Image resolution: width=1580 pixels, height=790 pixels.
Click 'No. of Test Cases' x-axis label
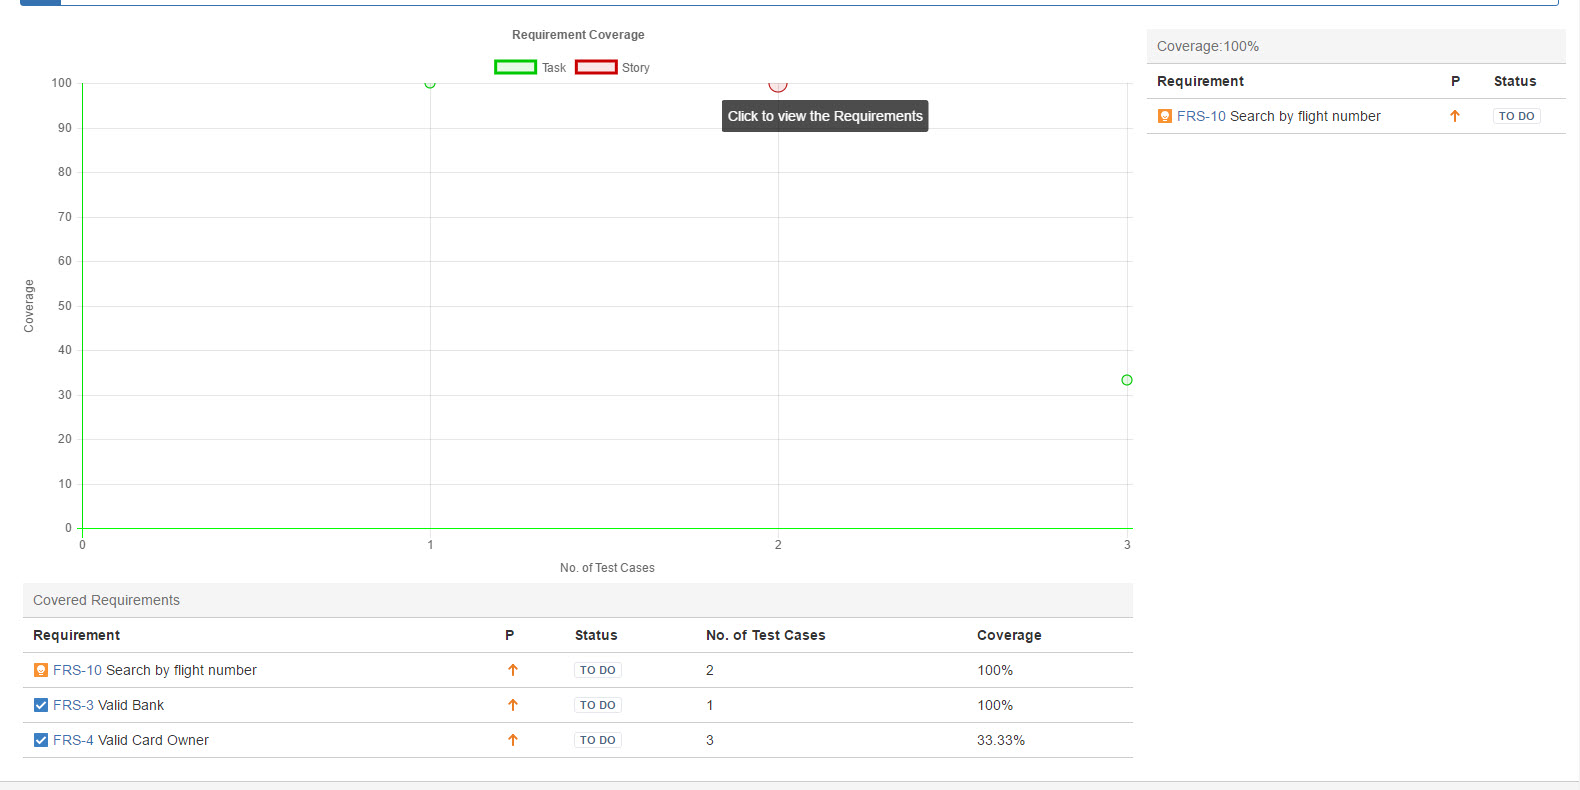[607, 568]
